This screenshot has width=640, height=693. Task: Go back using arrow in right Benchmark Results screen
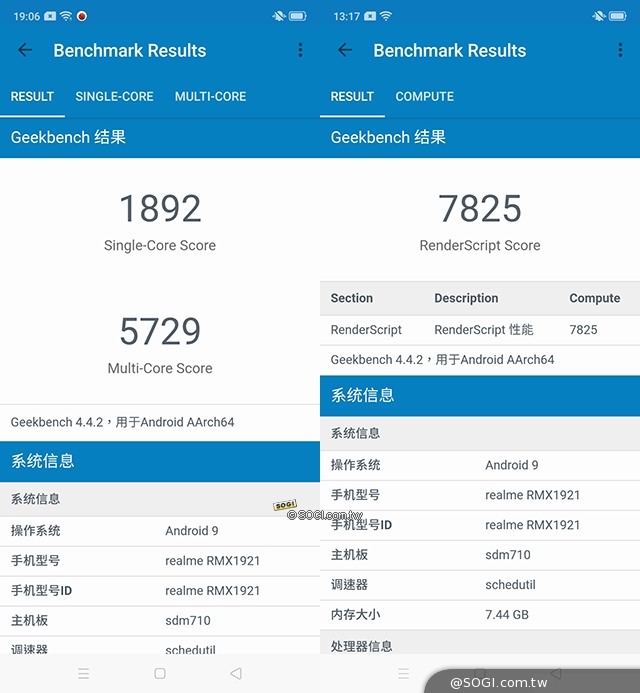click(x=345, y=50)
